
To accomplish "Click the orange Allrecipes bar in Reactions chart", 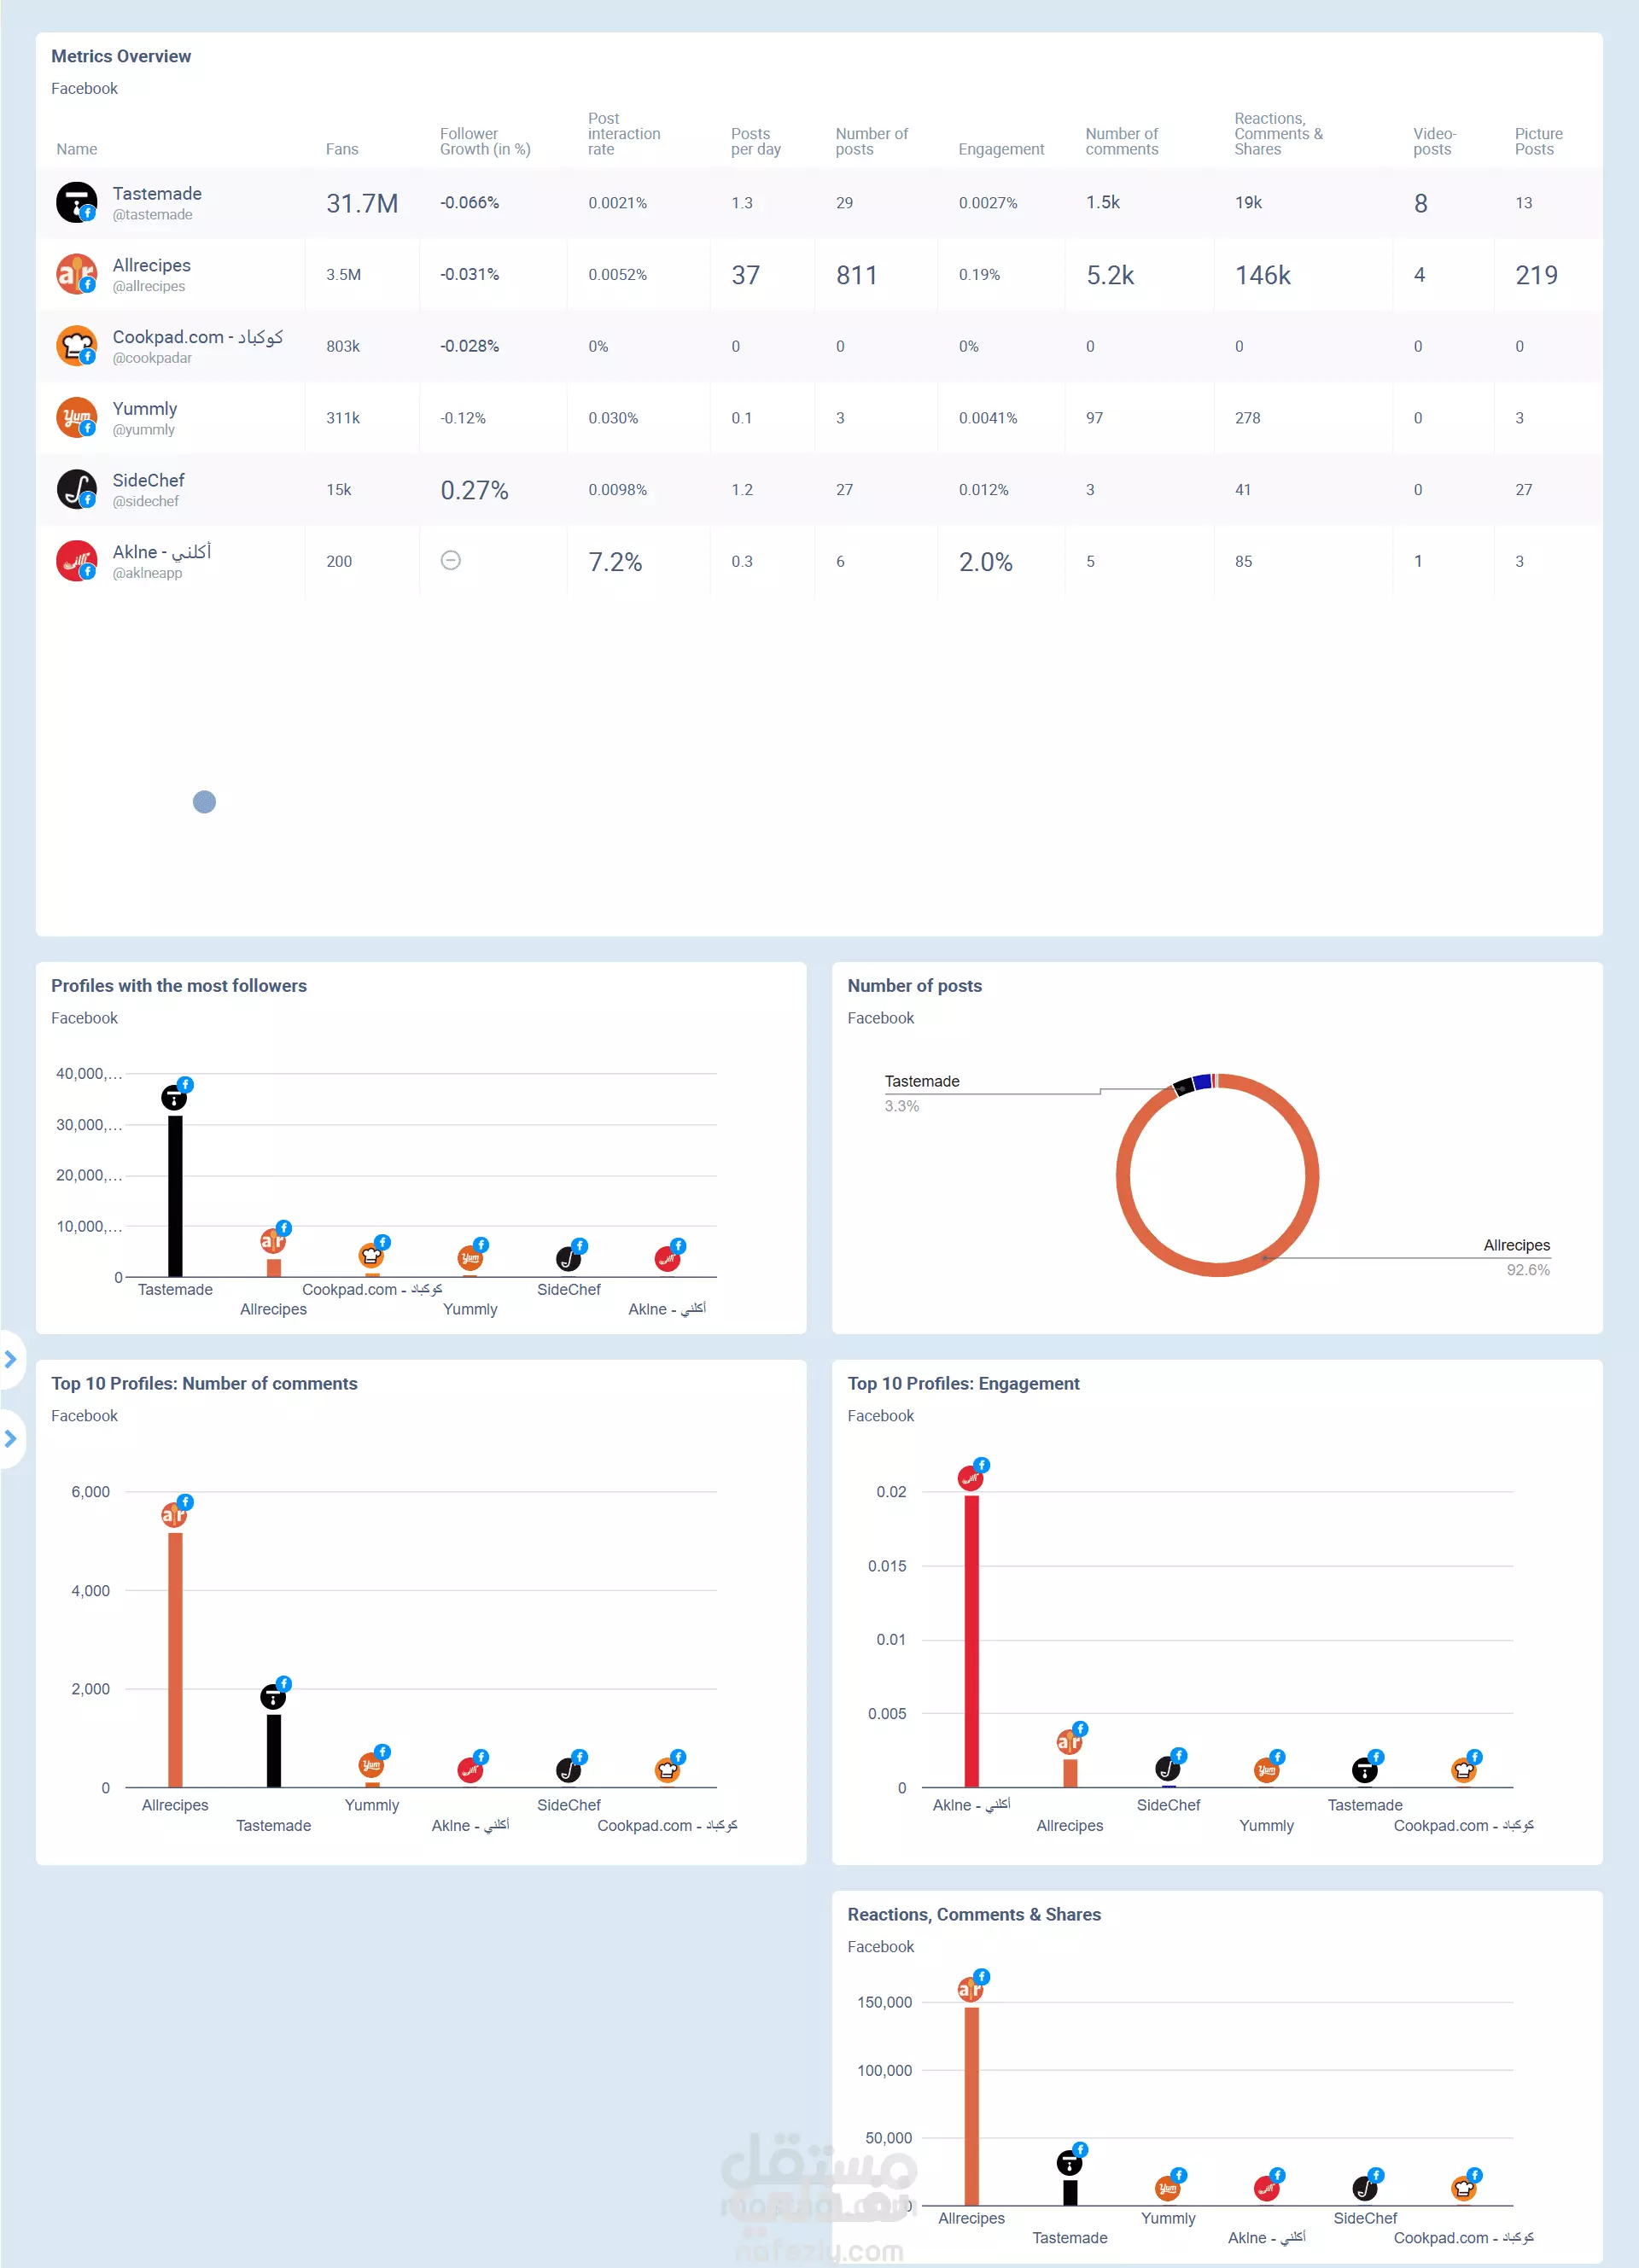I will pos(971,2105).
